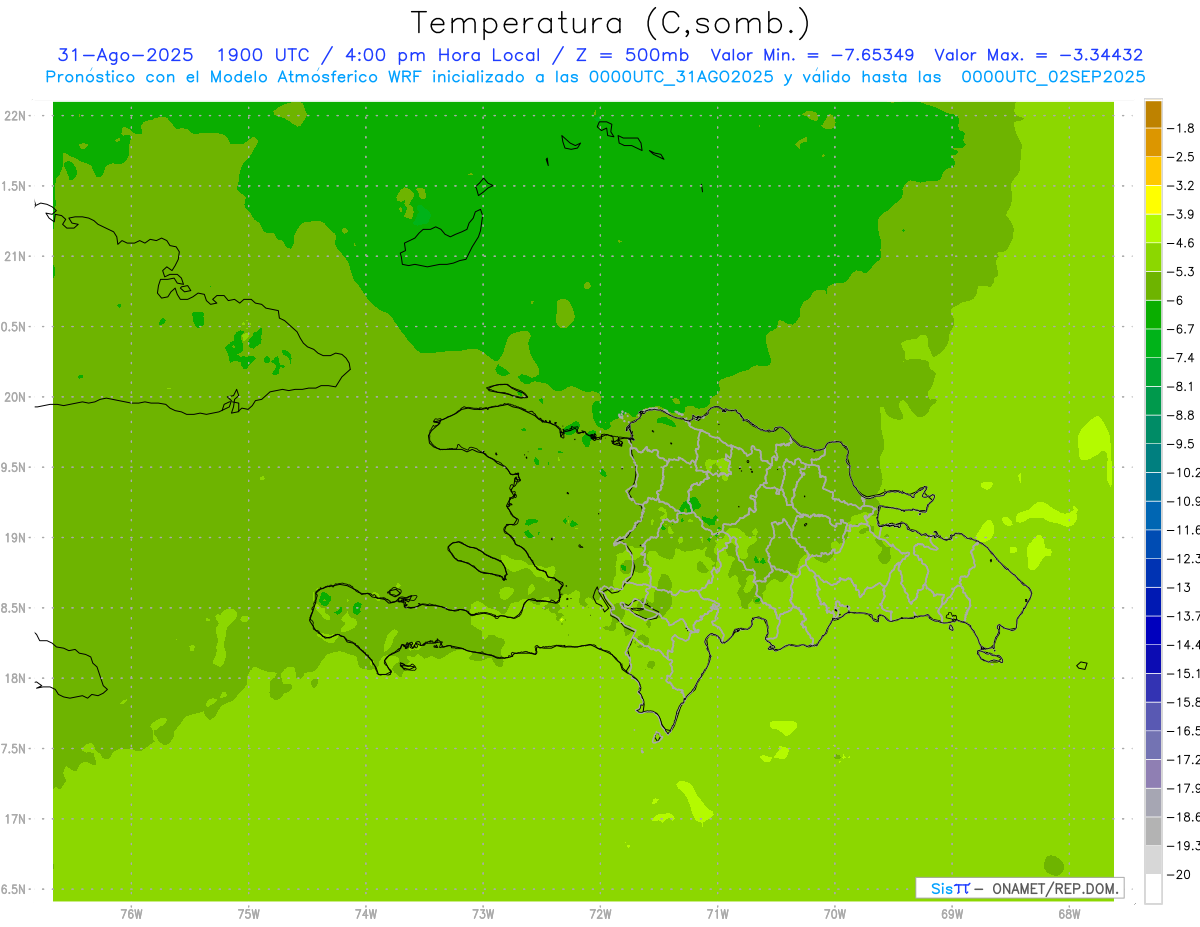Click the '68W' longitude axis label

[x=1069, y=914]
